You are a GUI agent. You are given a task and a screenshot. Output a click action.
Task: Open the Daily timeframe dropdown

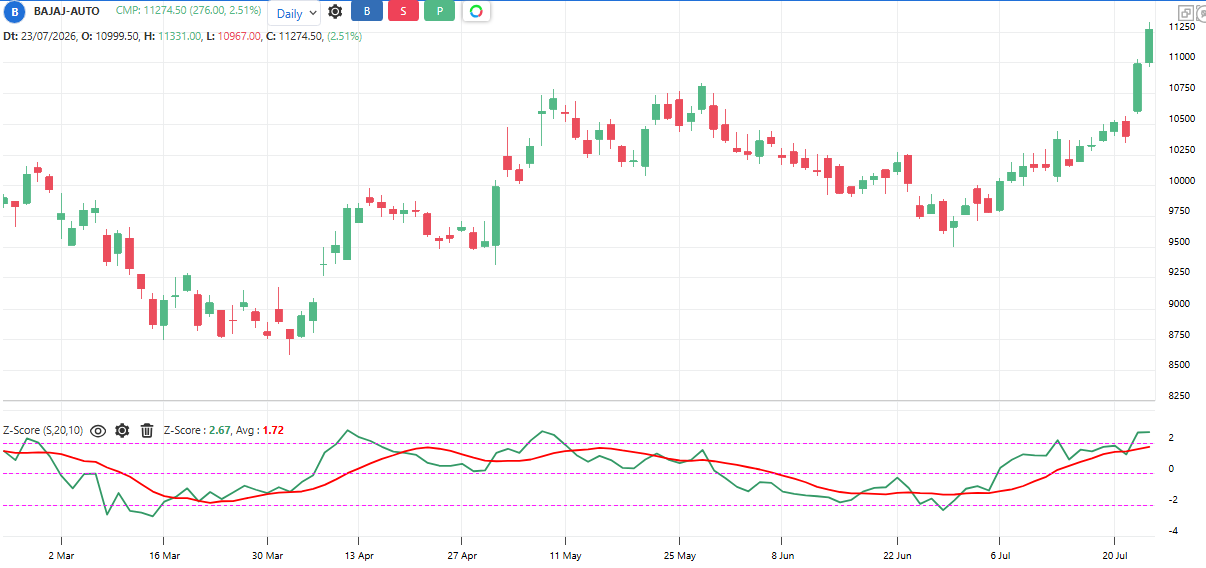tap(295, 13)
